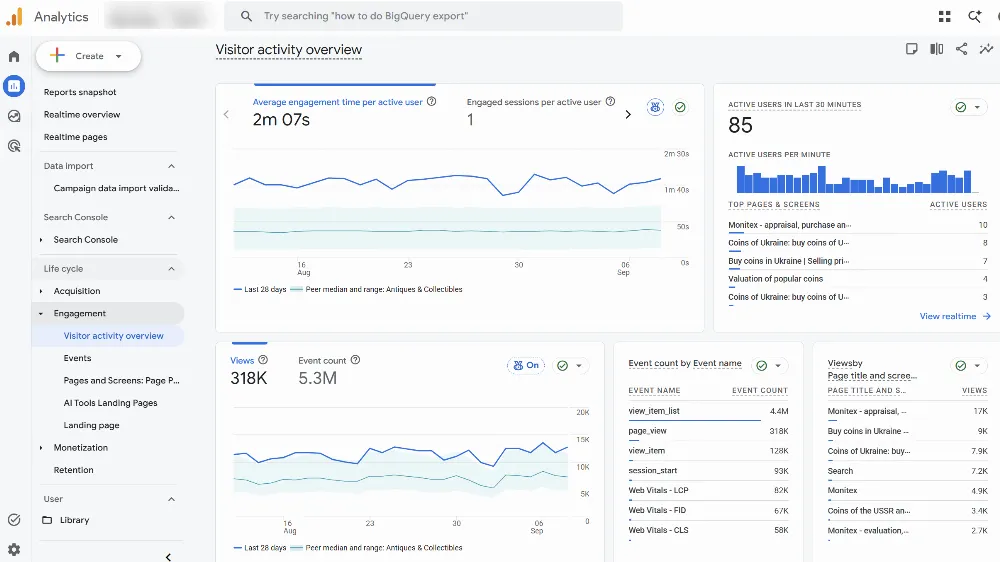Collapse the User section chevron
The height and width of the screenshot is (562, 1000).
pos(171,499)
